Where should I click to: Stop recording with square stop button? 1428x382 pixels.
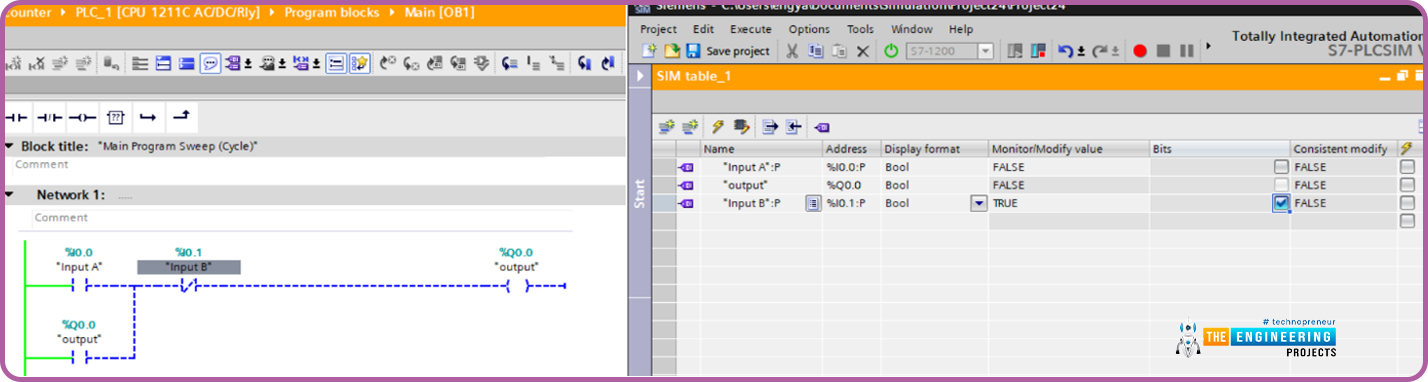click(x=1163, y=50)
